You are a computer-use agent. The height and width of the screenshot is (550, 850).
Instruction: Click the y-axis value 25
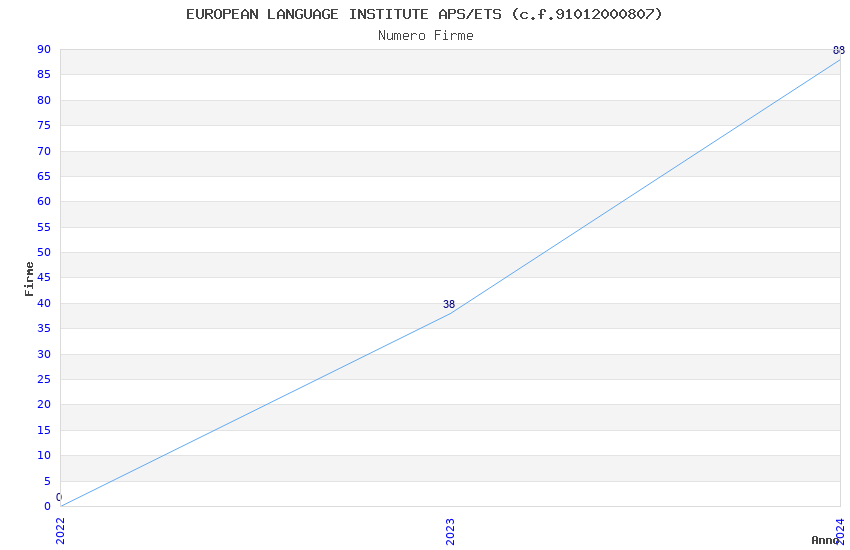44,379
